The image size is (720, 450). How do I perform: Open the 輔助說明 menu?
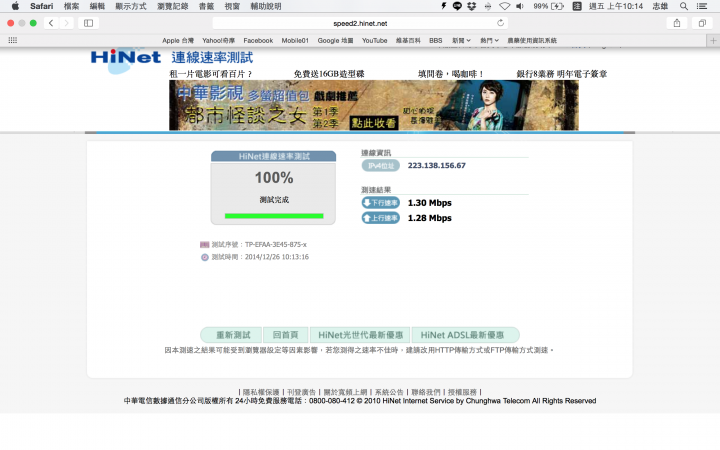266,6
